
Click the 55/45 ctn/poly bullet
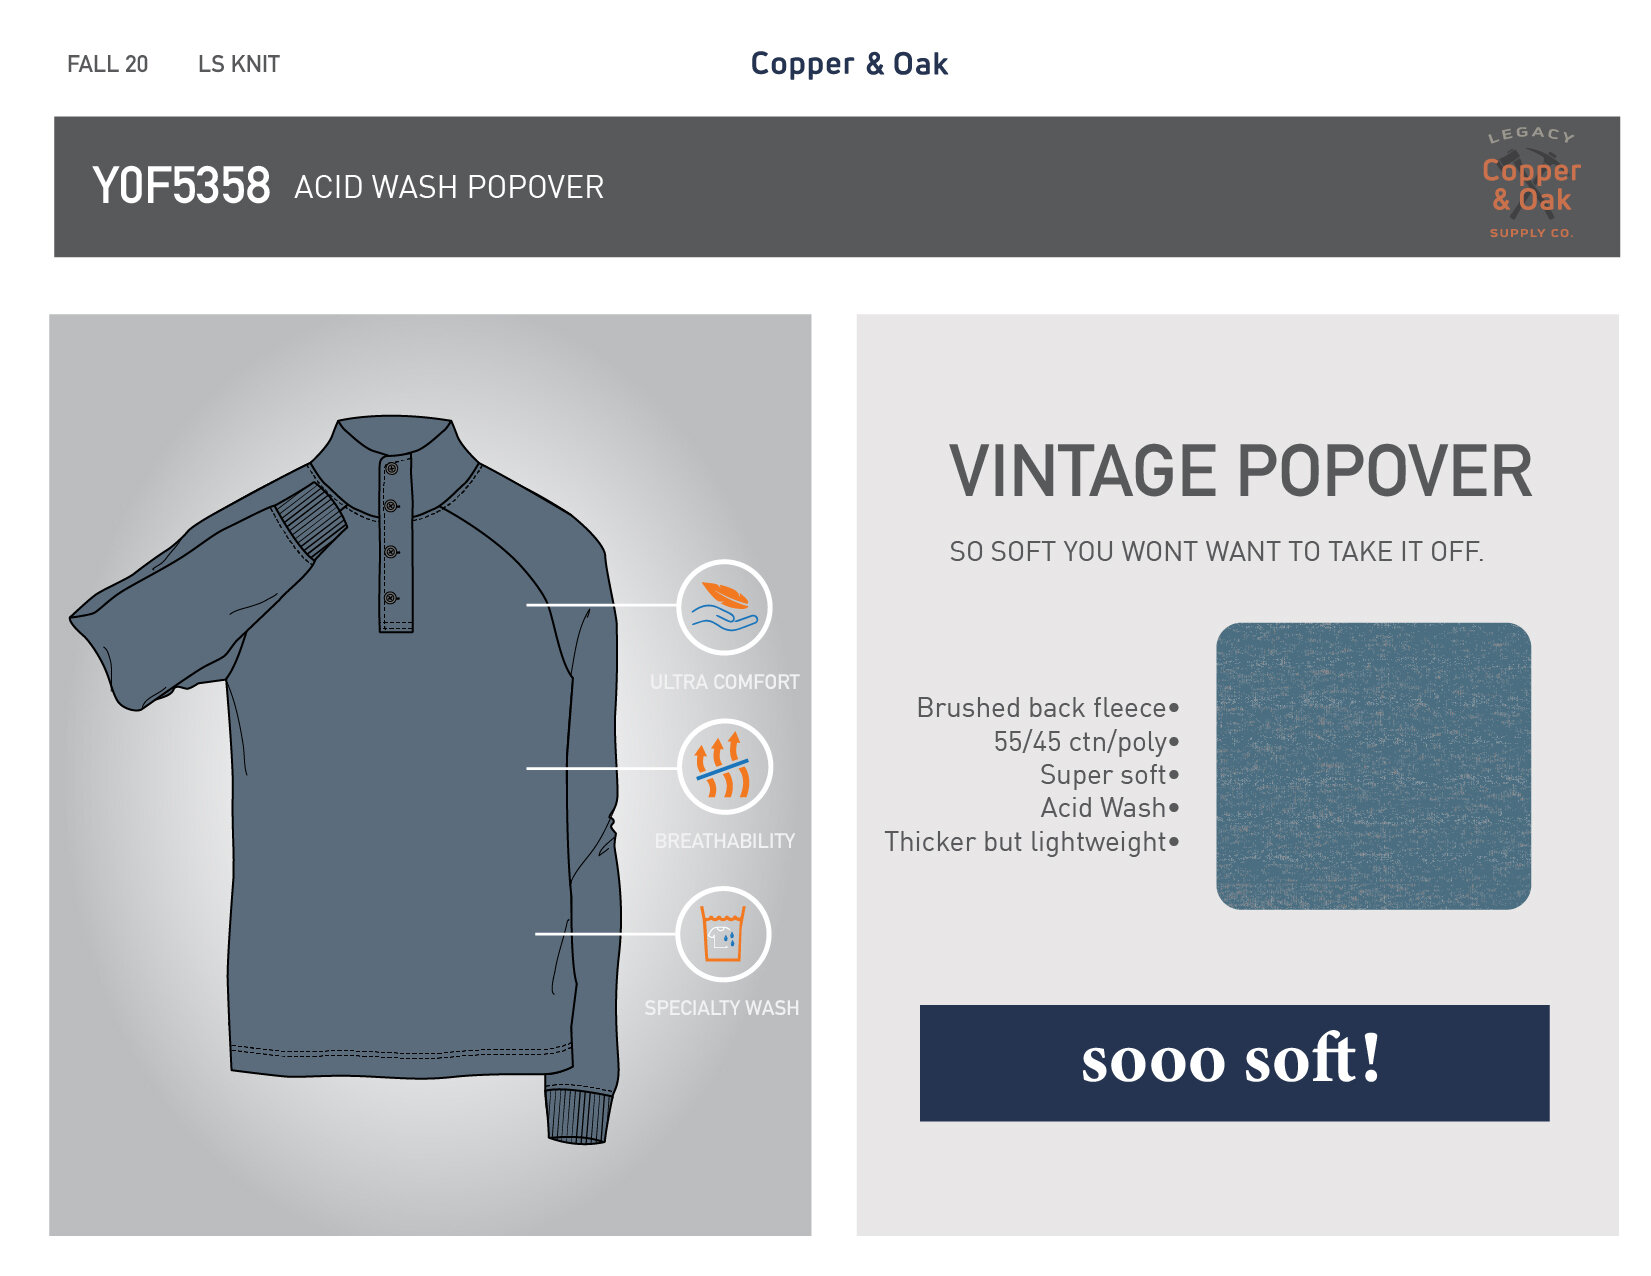1087,742
